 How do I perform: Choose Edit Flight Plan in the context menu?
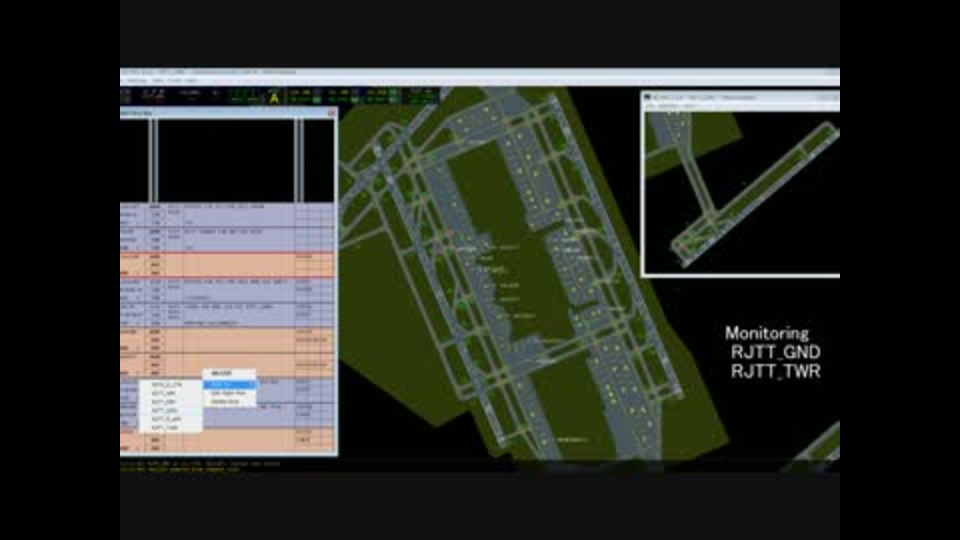click(x=229, y=393)
